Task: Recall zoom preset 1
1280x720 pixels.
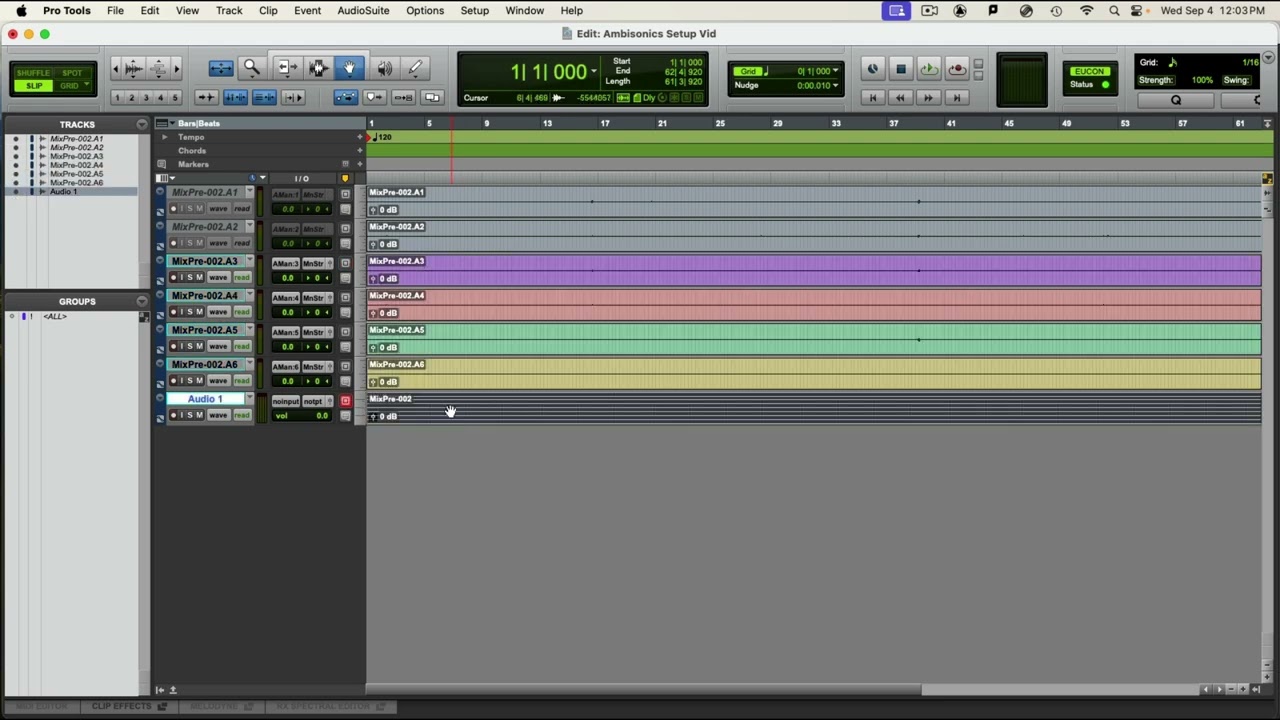Action: click(117, 98)
